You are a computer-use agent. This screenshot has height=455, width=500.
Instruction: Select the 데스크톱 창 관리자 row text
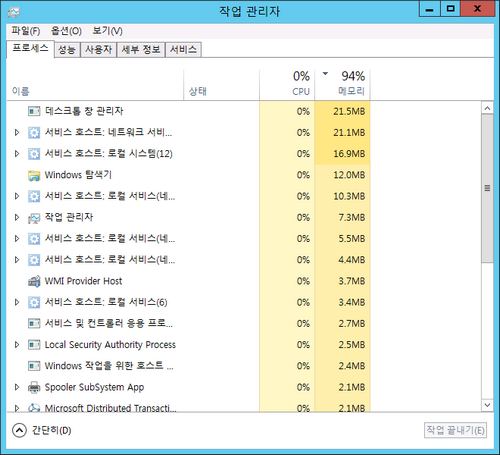[84, 111]
